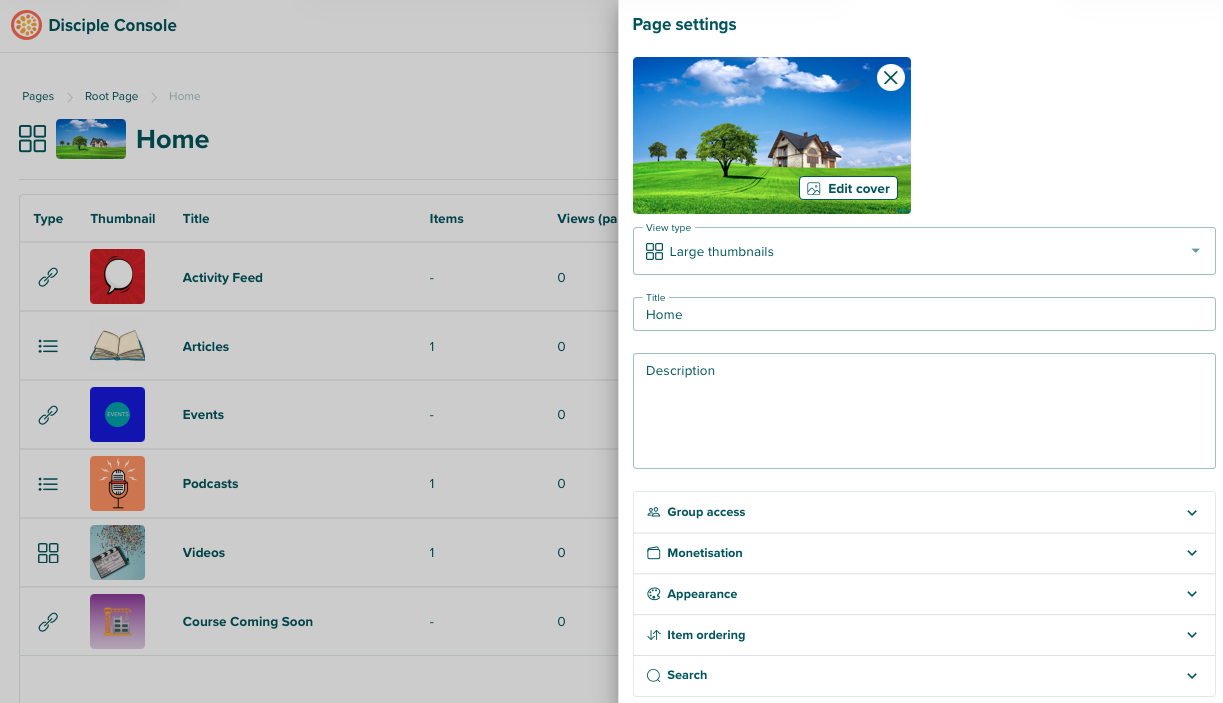Click the list type icon for Articles
The image size is (1223, 703).
[x=48, y=346]
